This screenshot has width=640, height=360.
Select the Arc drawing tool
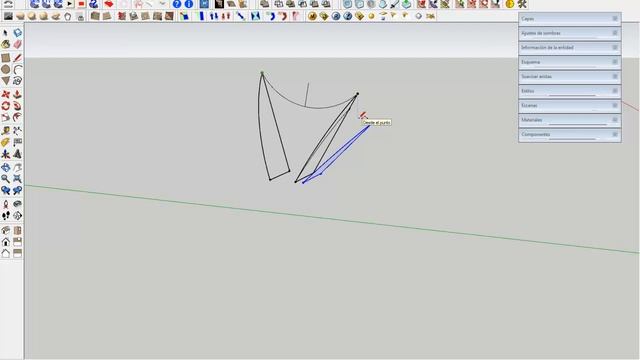pyautogui.click(x=17, y=69)
